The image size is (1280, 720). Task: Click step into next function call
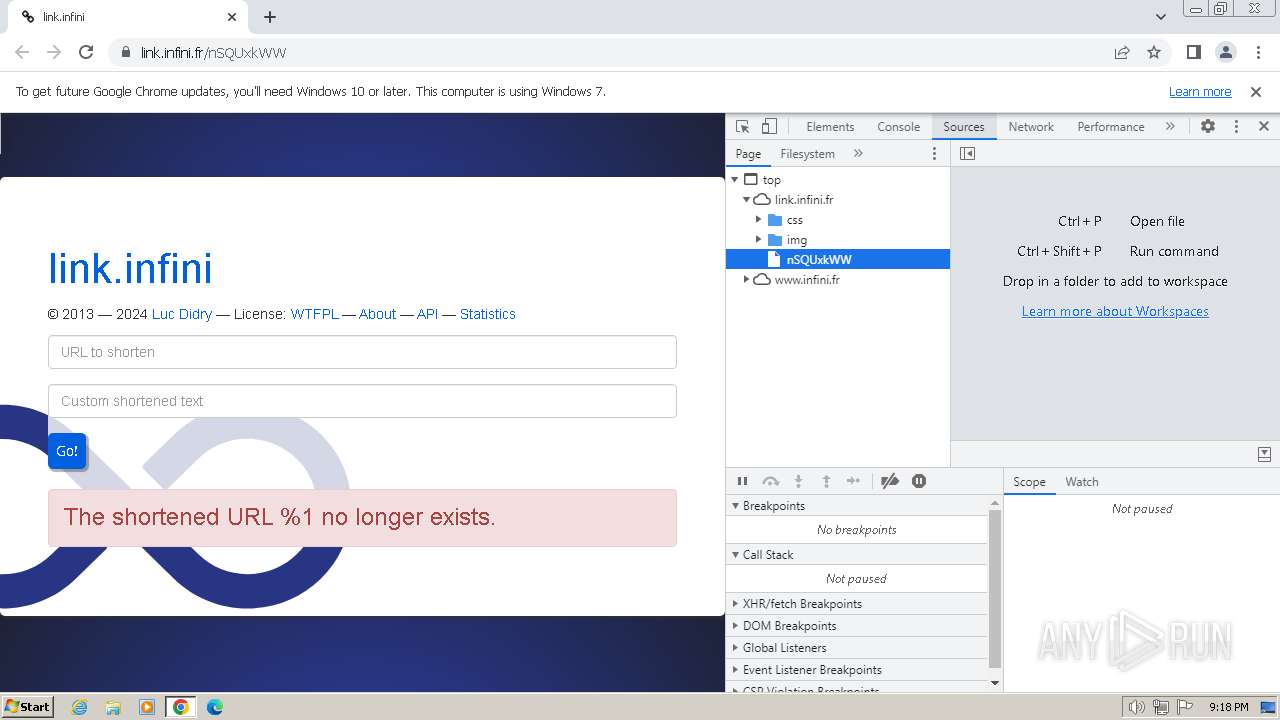point(798,481)
